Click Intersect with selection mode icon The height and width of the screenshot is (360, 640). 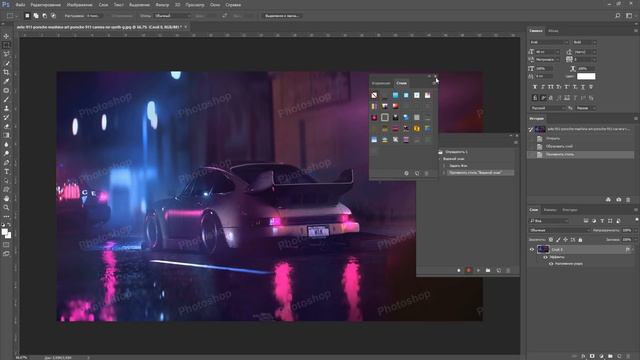coord(53,16)
